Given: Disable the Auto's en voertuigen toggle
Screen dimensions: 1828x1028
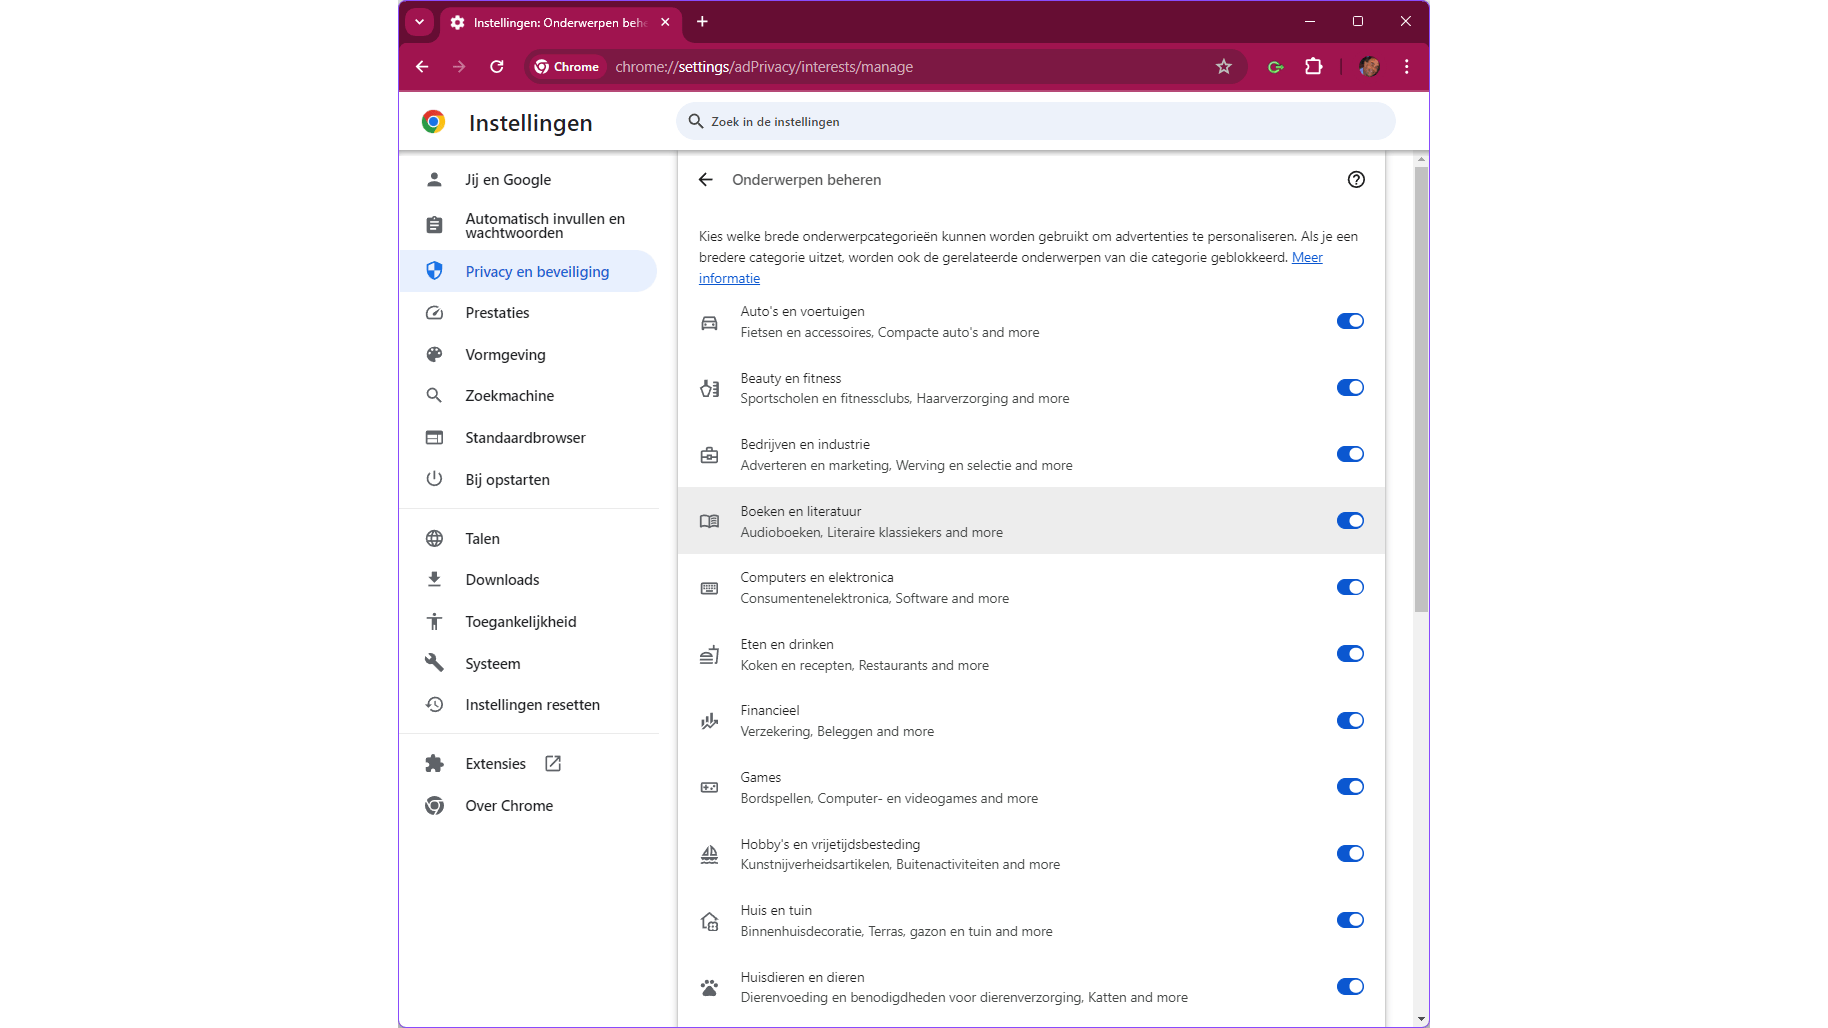Looking at the screenshot, I should tap(1350, 321).
